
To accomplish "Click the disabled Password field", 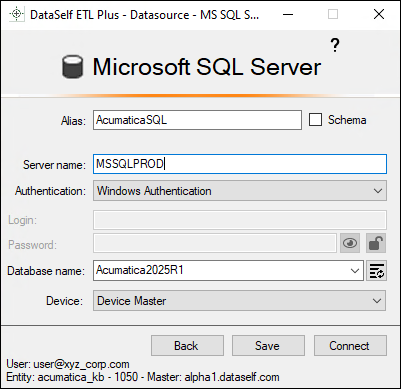I will 215,243.
